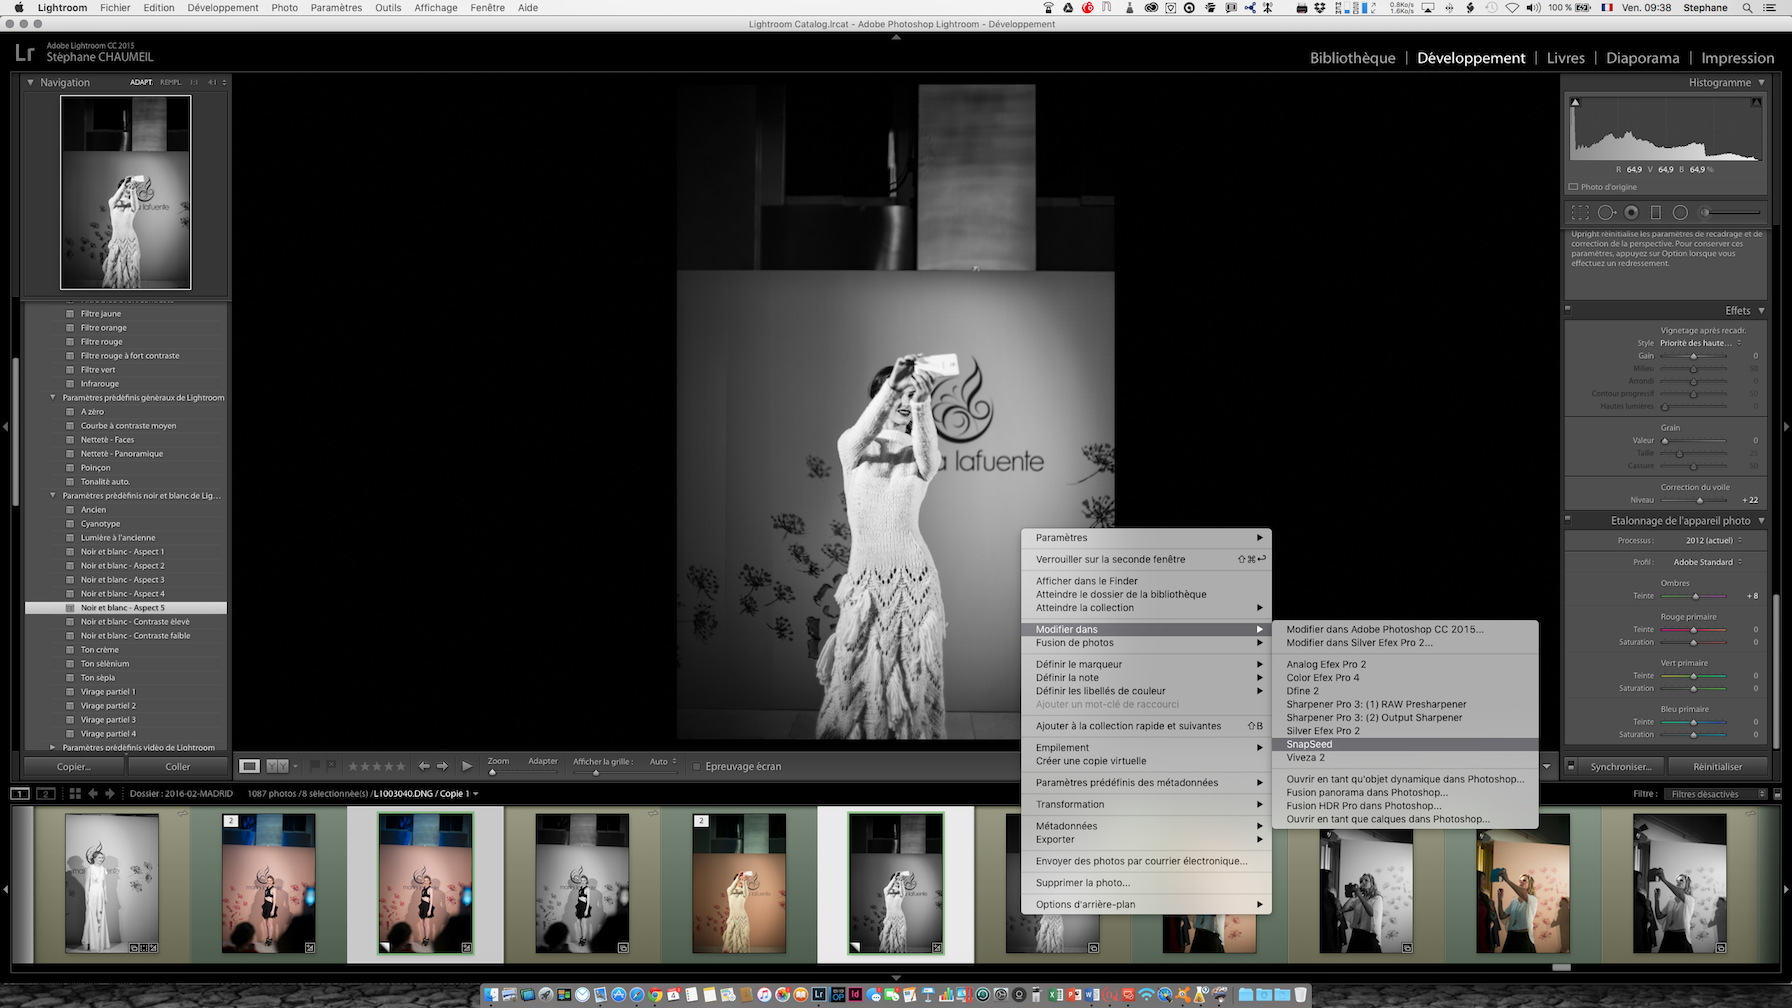
Task: Start the impromptu slideshow play button
Action: (x=467, y=766)
